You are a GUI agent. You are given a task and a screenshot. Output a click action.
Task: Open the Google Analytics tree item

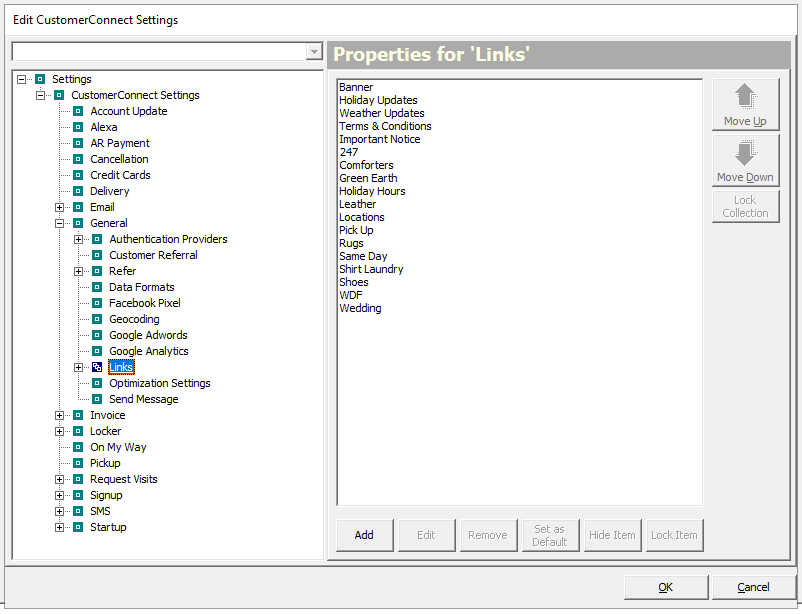point(149,351)
